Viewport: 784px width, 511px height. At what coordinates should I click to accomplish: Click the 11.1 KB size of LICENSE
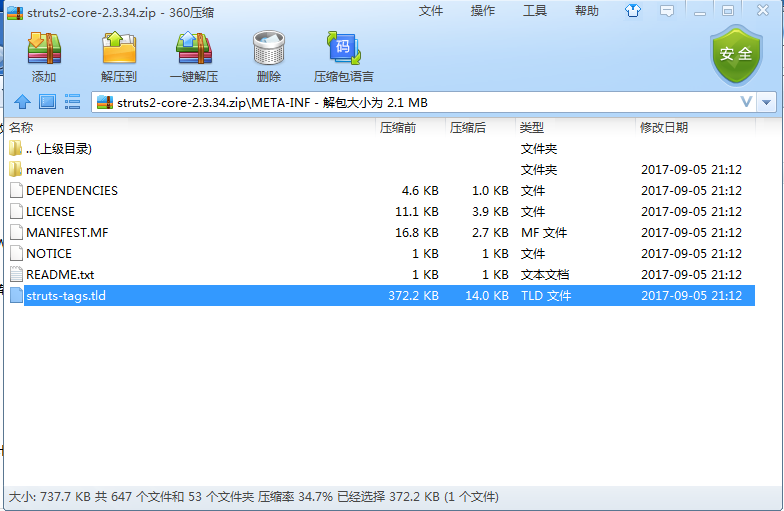coord(417,212)
